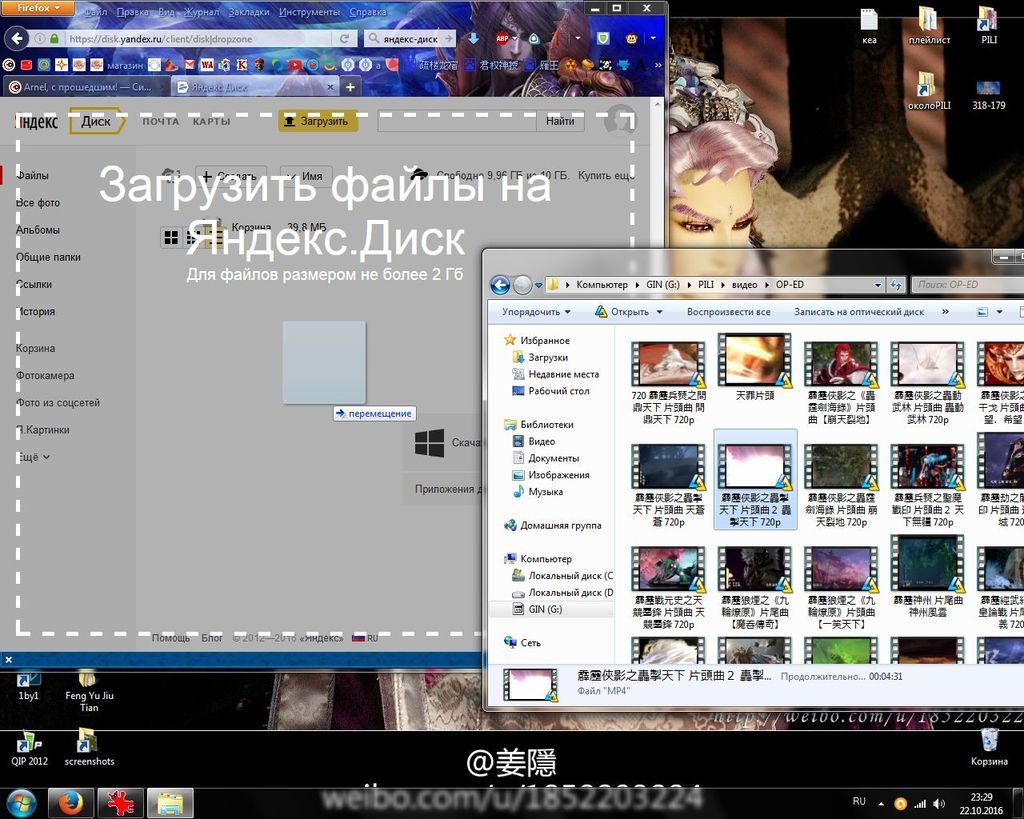Click the Найти search button

(560, 121)
